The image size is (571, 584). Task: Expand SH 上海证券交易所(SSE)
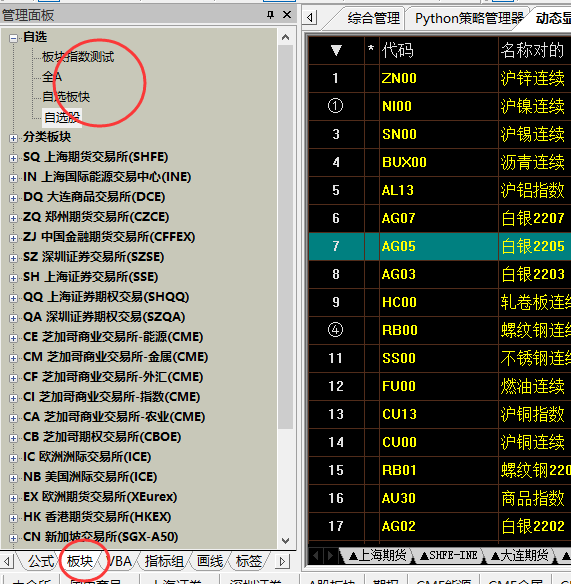(x=13, y=278)
